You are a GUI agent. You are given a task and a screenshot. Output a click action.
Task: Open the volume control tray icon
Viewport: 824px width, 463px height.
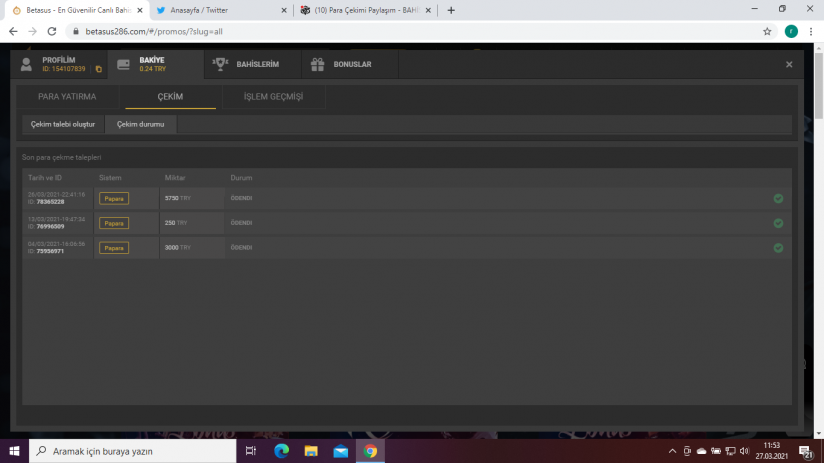pyautogui.click(x=744, y=451)
